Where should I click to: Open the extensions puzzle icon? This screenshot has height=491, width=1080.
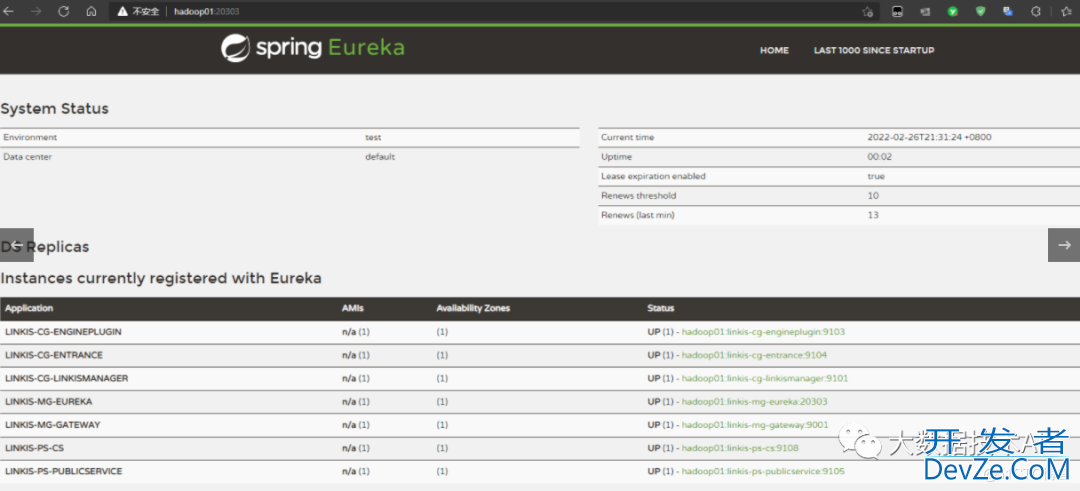pos(1035,12)
